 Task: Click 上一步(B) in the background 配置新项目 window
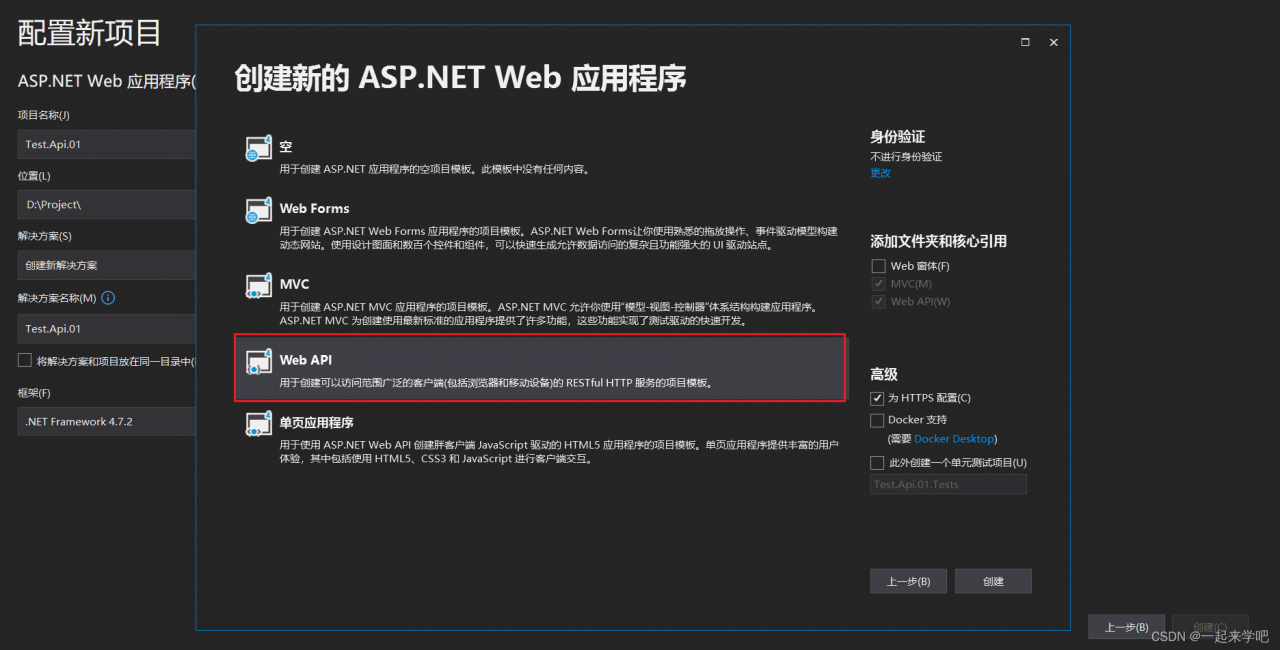[1126, 627]
